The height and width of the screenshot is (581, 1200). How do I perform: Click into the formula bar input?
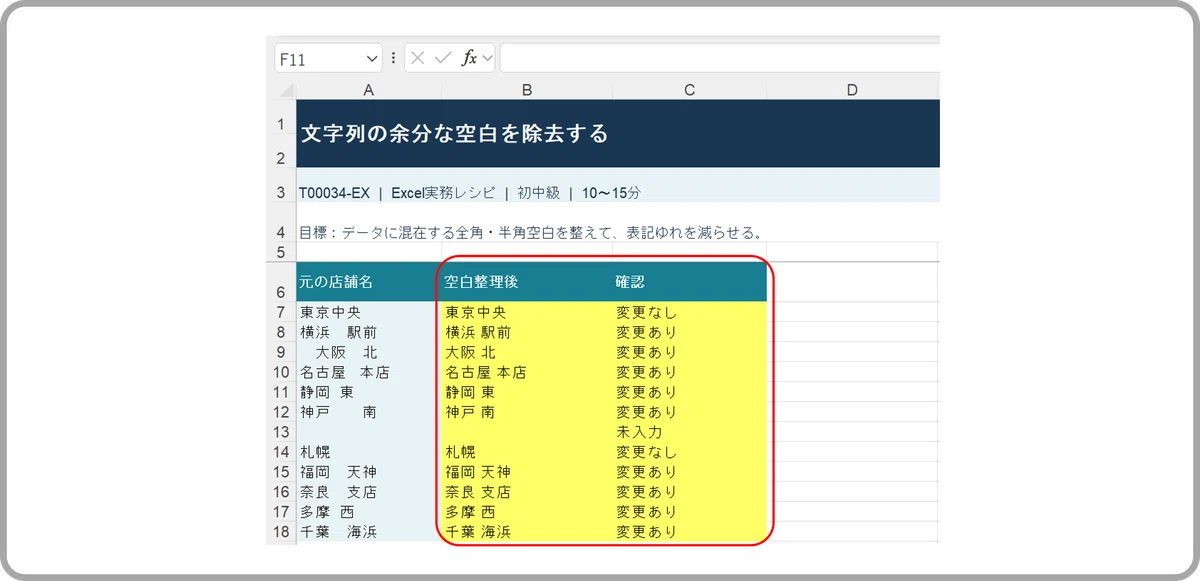[x=719, y=58]
